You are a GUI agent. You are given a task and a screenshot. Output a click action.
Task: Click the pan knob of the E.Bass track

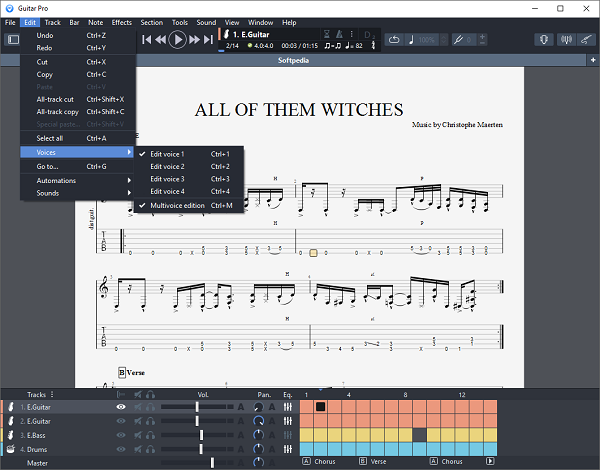point(259,436)
